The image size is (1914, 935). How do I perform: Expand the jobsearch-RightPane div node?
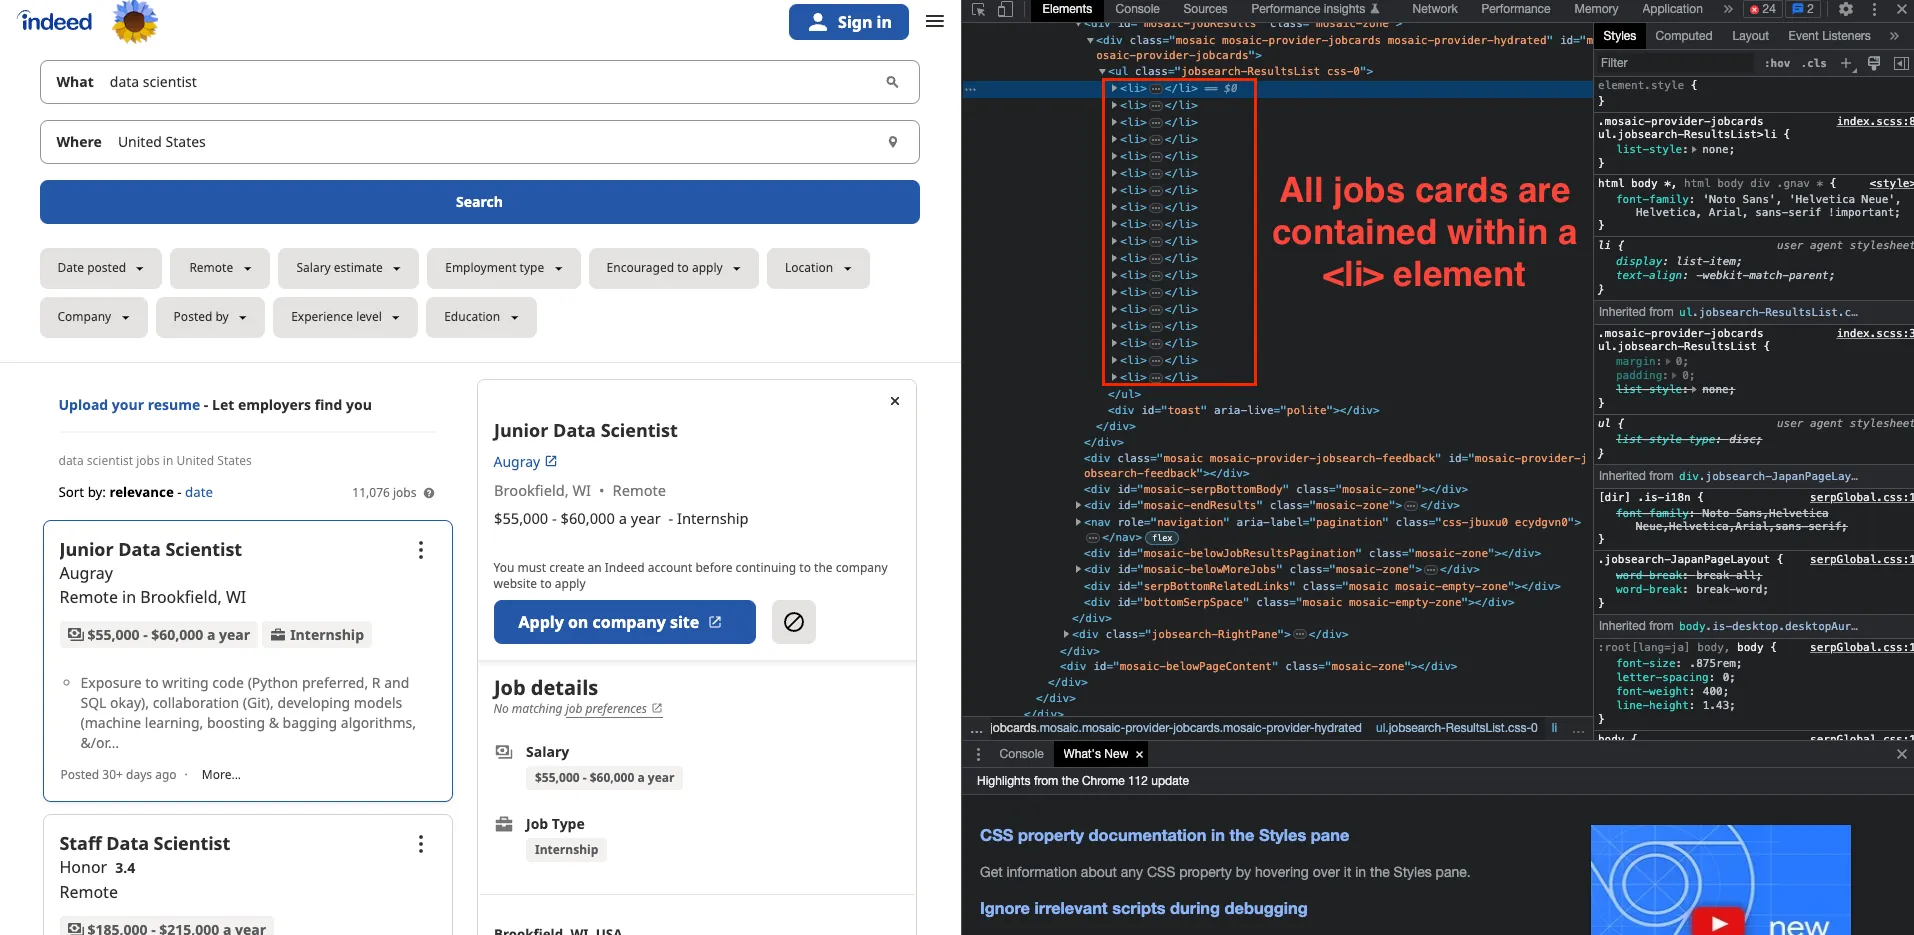1066,634
